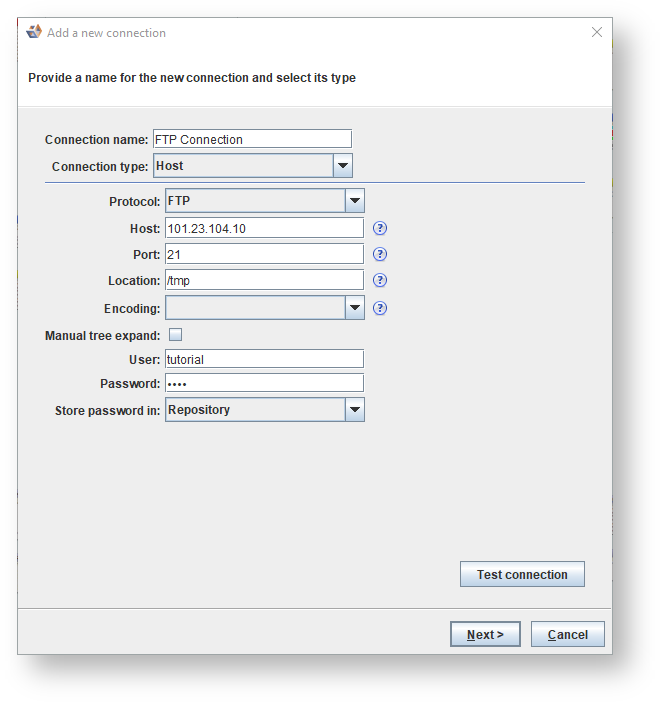Click the Host address input field
Screen dimensions: 661x703
(264, 229)
